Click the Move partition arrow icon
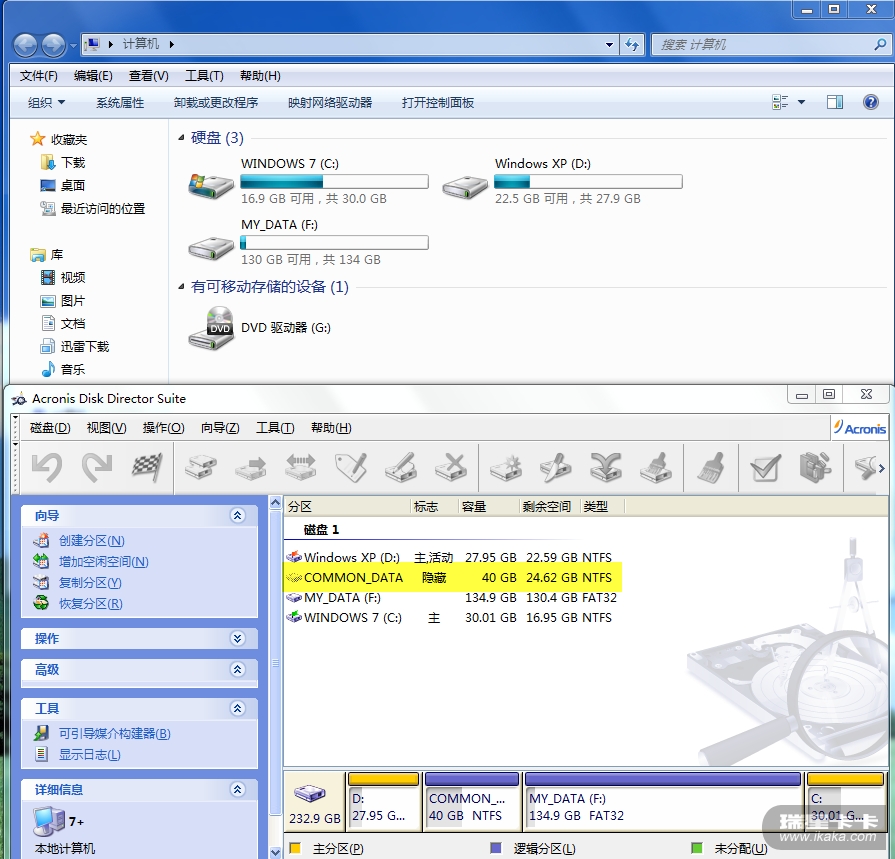Screen dimensions: 895x859 [251, 468]
